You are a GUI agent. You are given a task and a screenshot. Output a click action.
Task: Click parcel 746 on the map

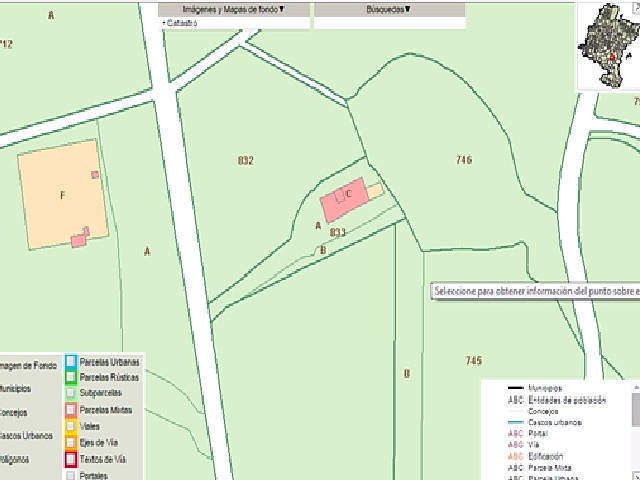463,160
